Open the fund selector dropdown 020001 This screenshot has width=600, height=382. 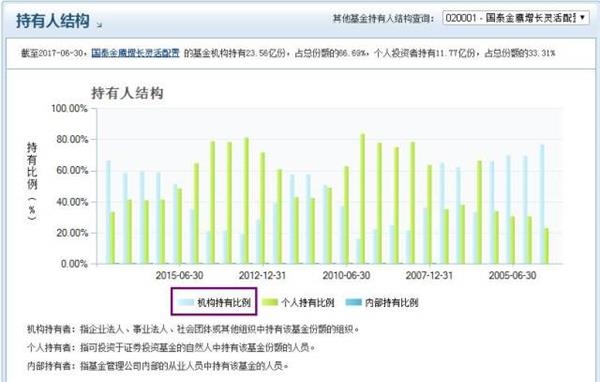point(515,18)
